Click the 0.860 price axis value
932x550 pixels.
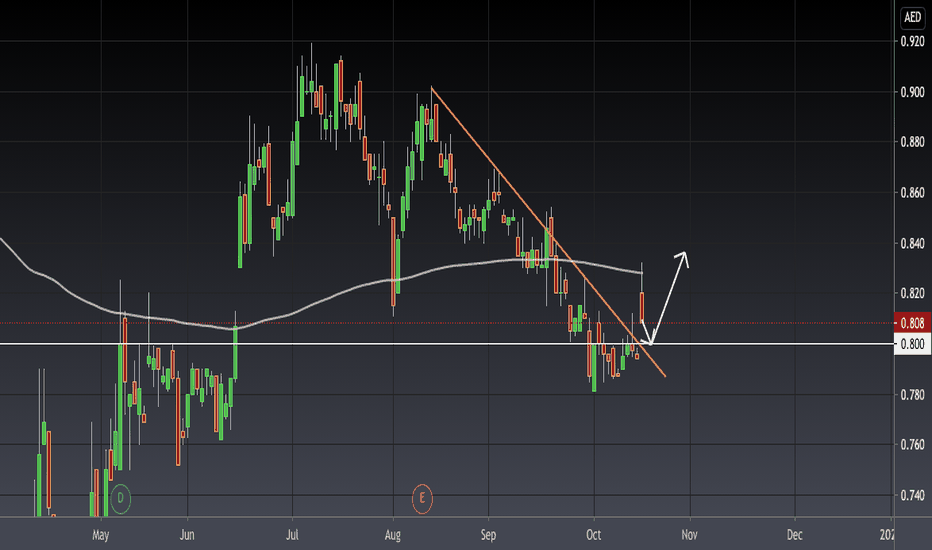point(912,193)
